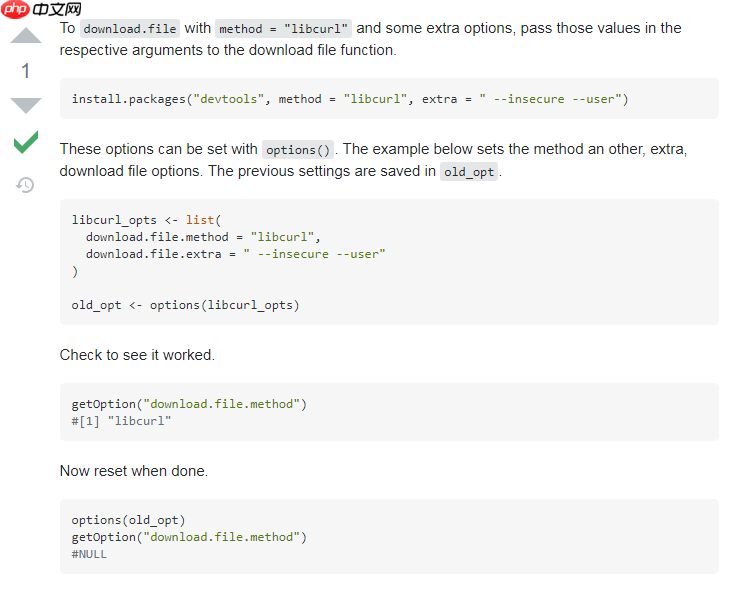733x594 pixels.
Task: Upvote the answer with the up arrow
Action: pos(26,36)
